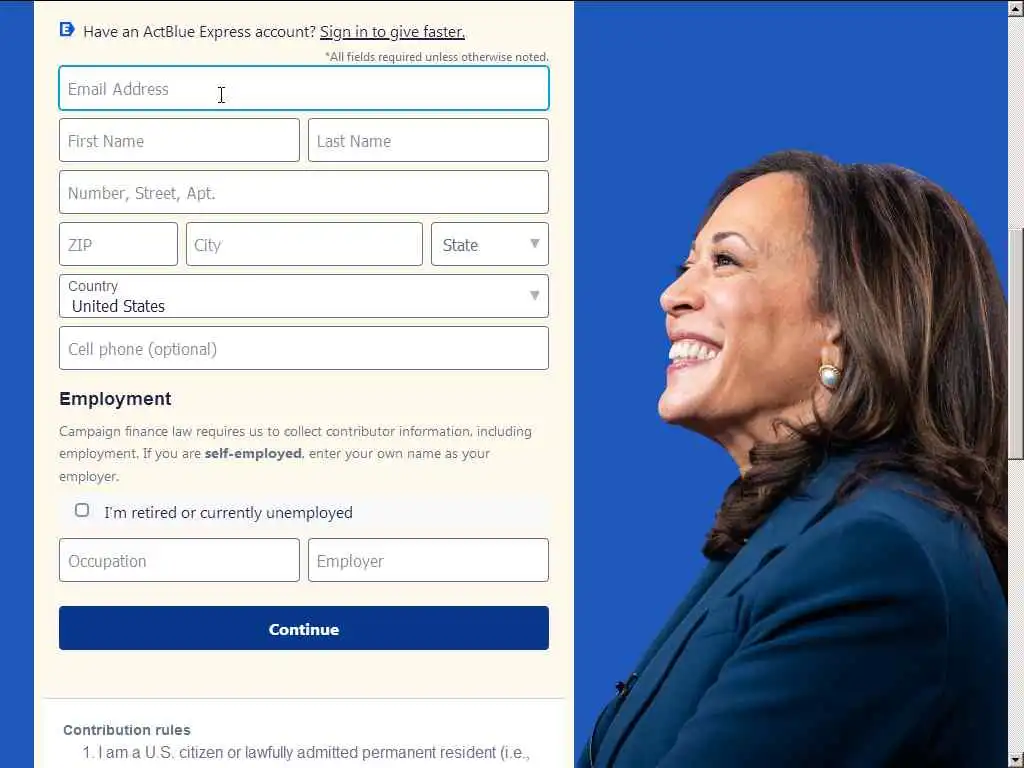Click the scrollbar up arrow

coord(1016,8)
